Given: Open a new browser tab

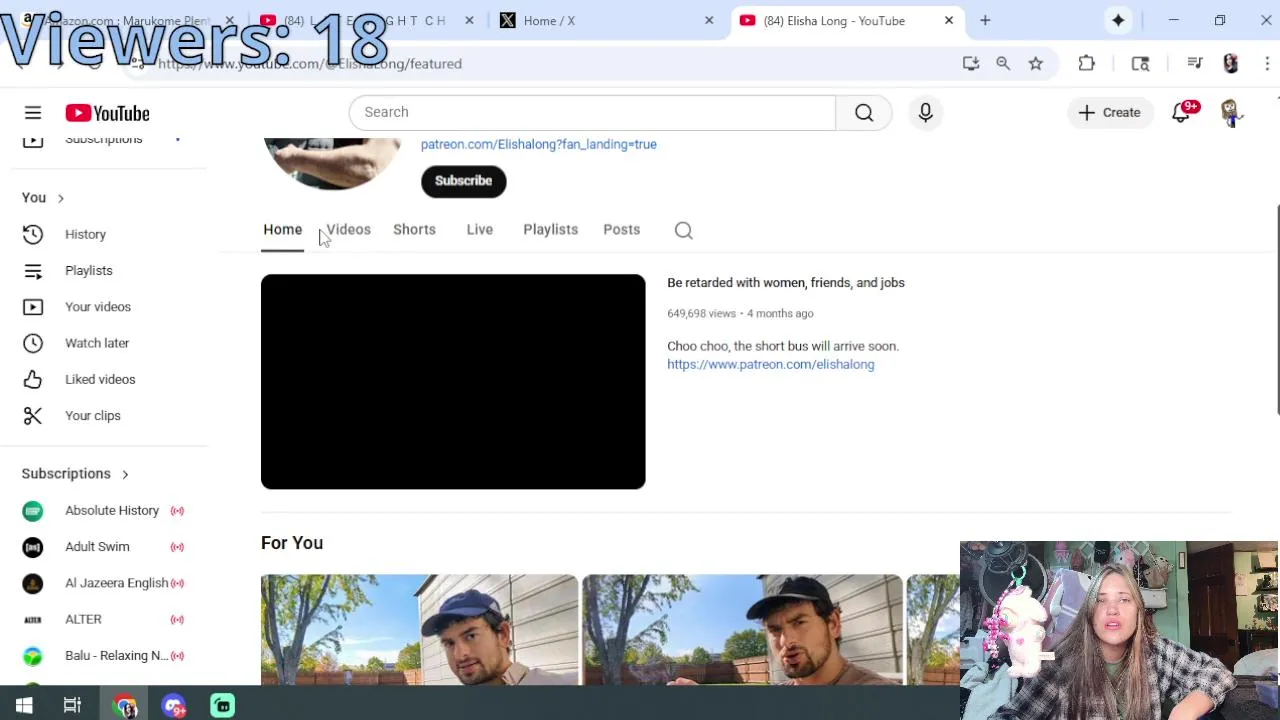Looking at the screenshot, I should click(985, 20).
